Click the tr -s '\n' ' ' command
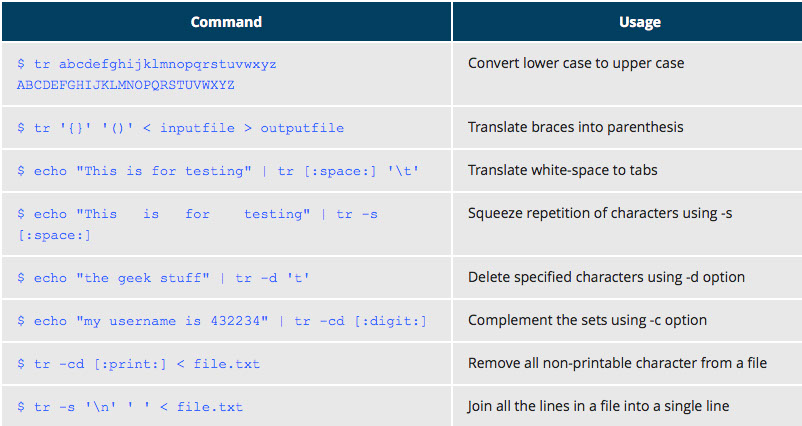The height and width of the screenshot is (426, 802). pos(130,407)
